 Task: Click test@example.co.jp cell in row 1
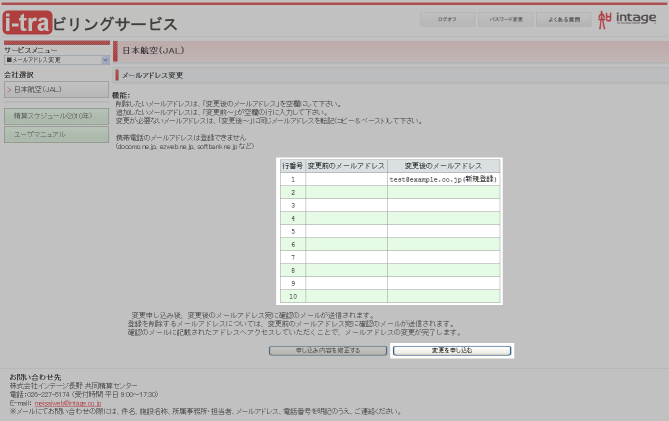[x=443, y=179]
